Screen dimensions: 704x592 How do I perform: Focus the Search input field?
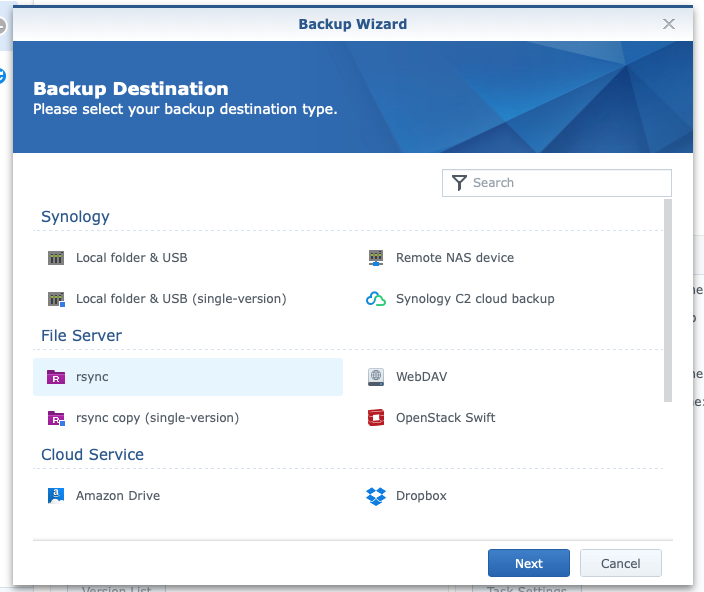pyautogui.click(x=557, y=183)
